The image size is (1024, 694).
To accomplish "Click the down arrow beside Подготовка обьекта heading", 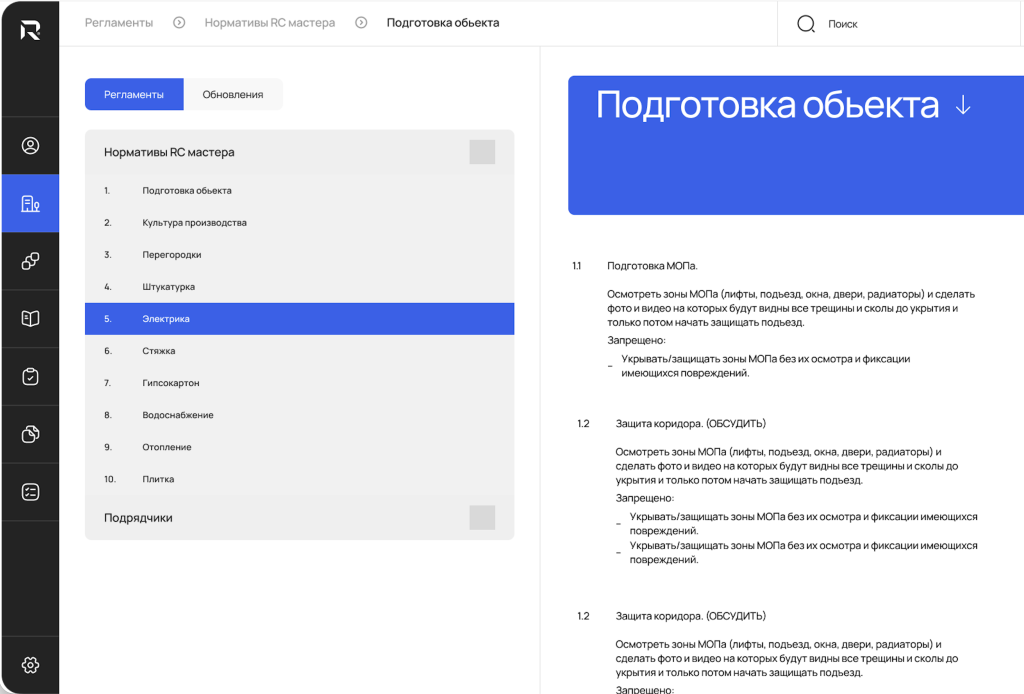I will [963, 106].
